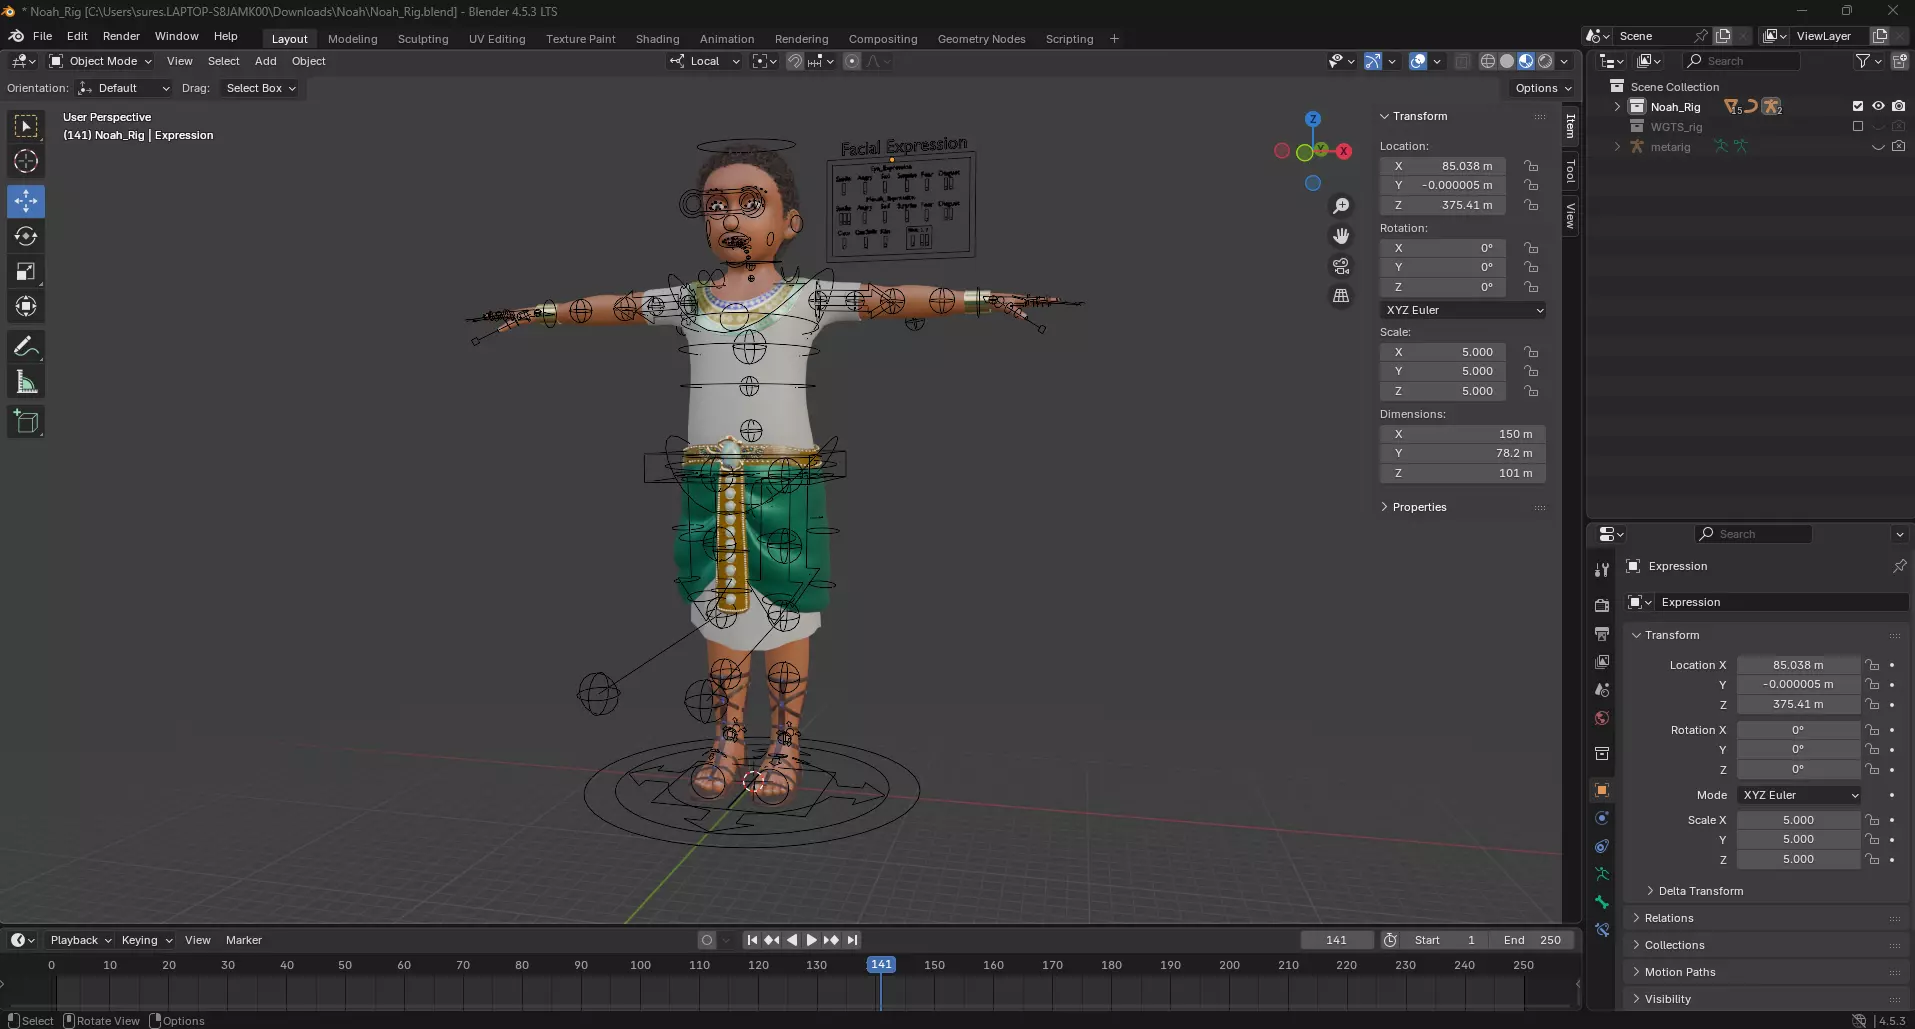1915x1029 pixels.
Task: Open the Playback popover
Action: [80, 940]
